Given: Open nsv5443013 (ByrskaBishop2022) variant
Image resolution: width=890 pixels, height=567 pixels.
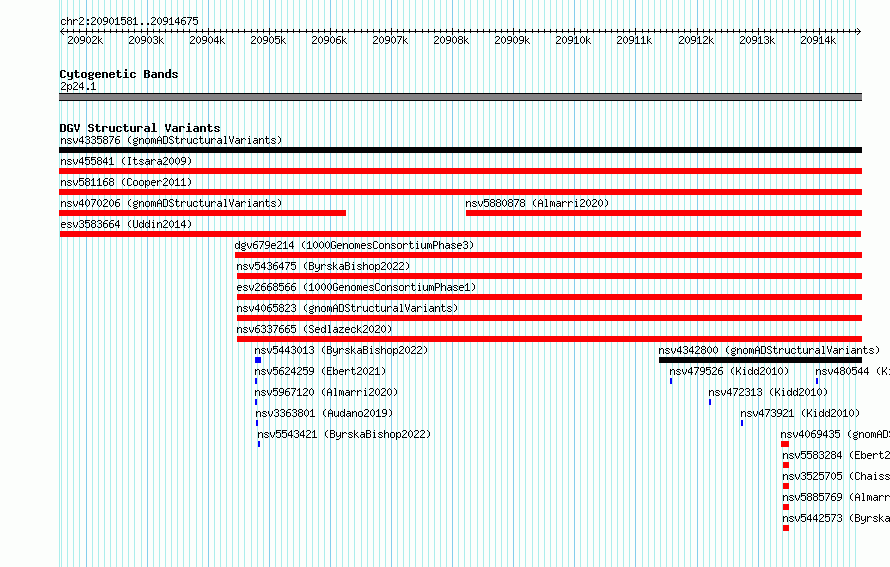Looking at the screenshot, I should 341,350.
